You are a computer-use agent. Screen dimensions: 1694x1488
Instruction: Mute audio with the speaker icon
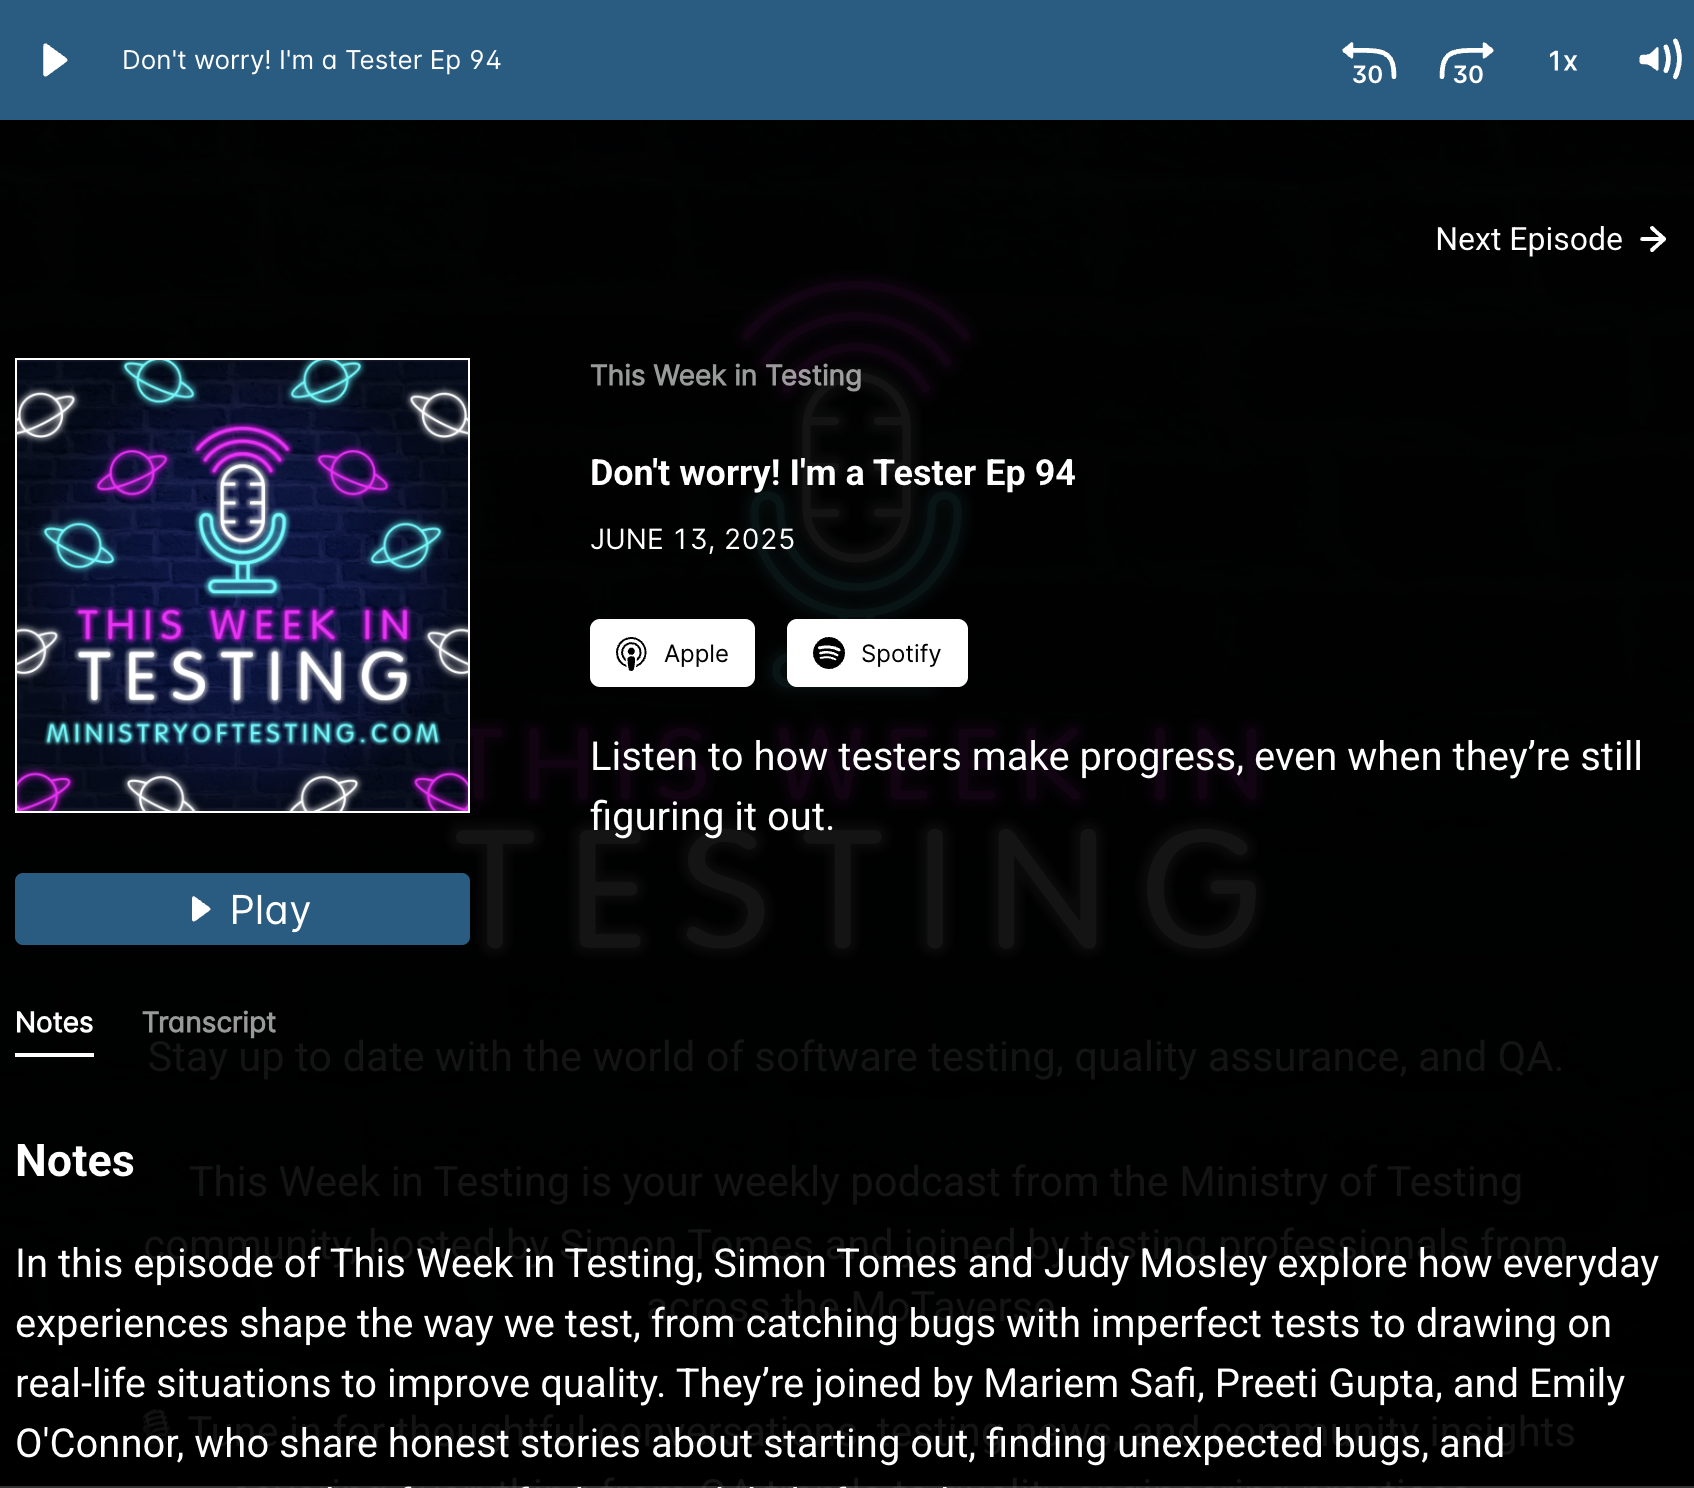(x=1660, y=59)
